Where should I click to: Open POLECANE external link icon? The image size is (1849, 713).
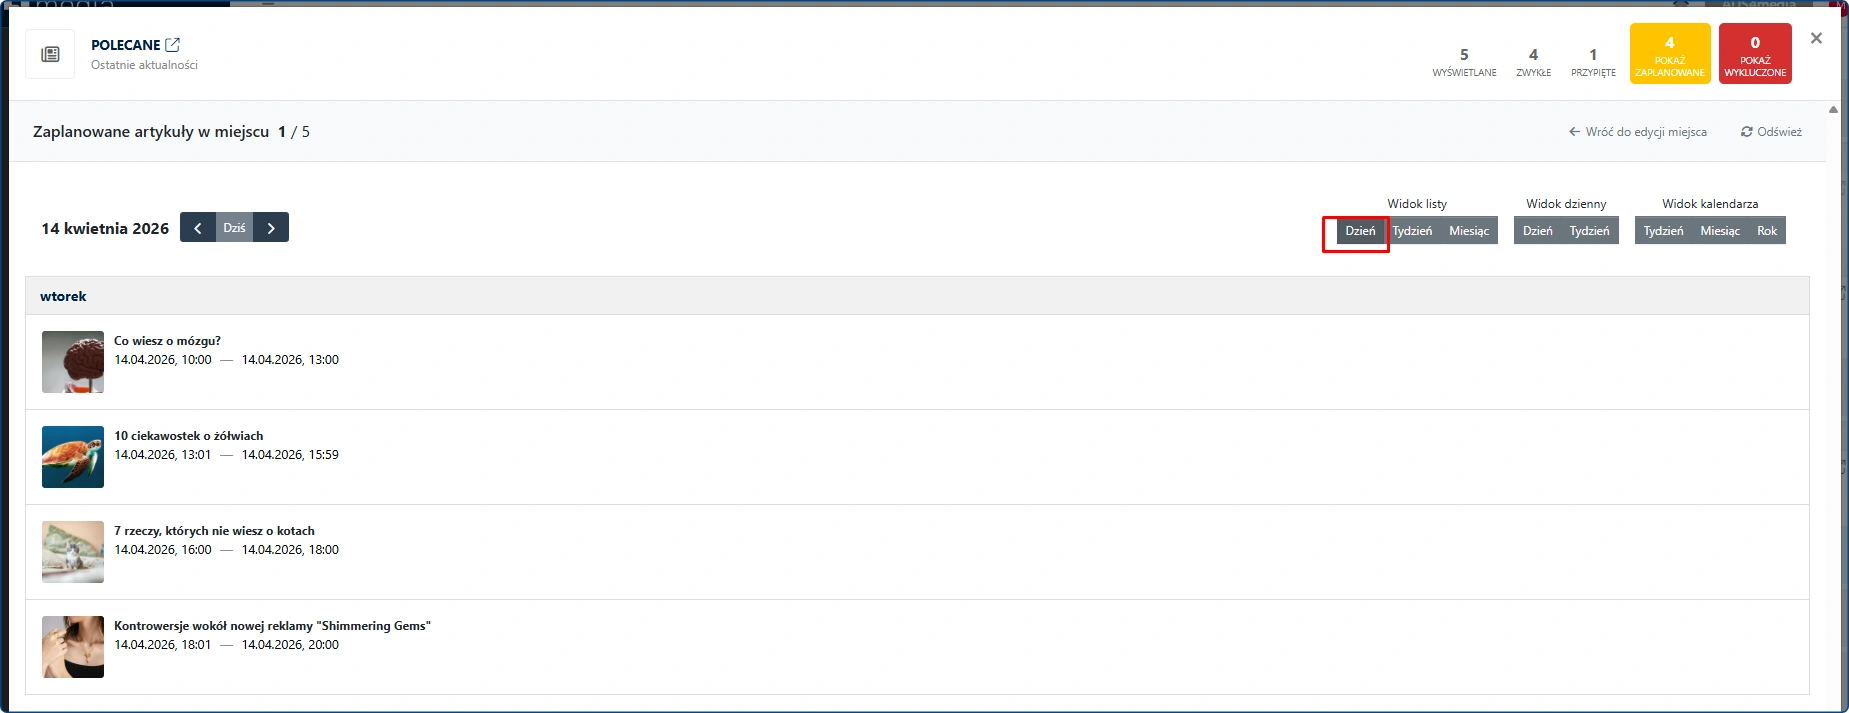tap(173, 45)
